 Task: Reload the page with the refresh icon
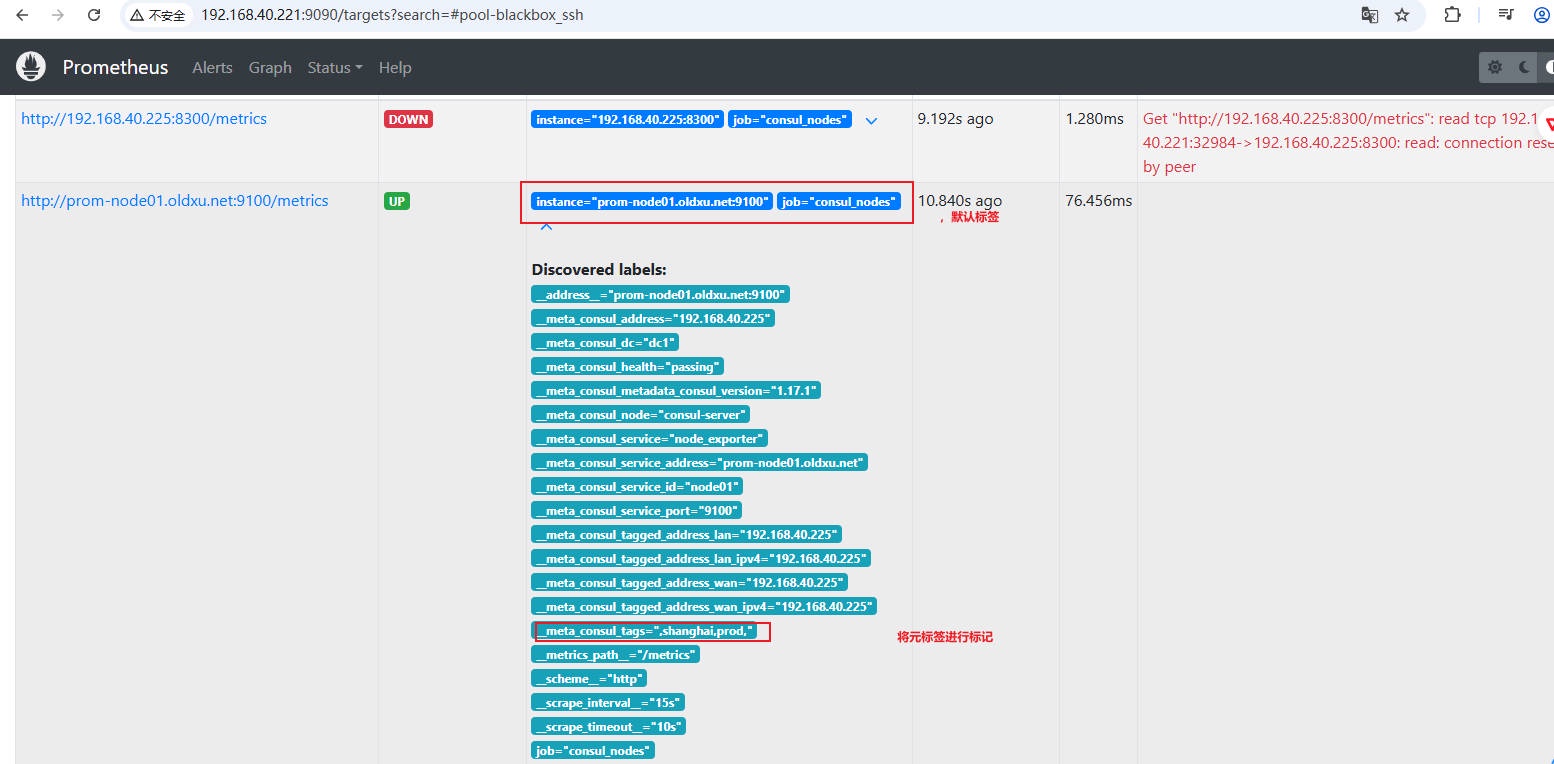point(94,15)
